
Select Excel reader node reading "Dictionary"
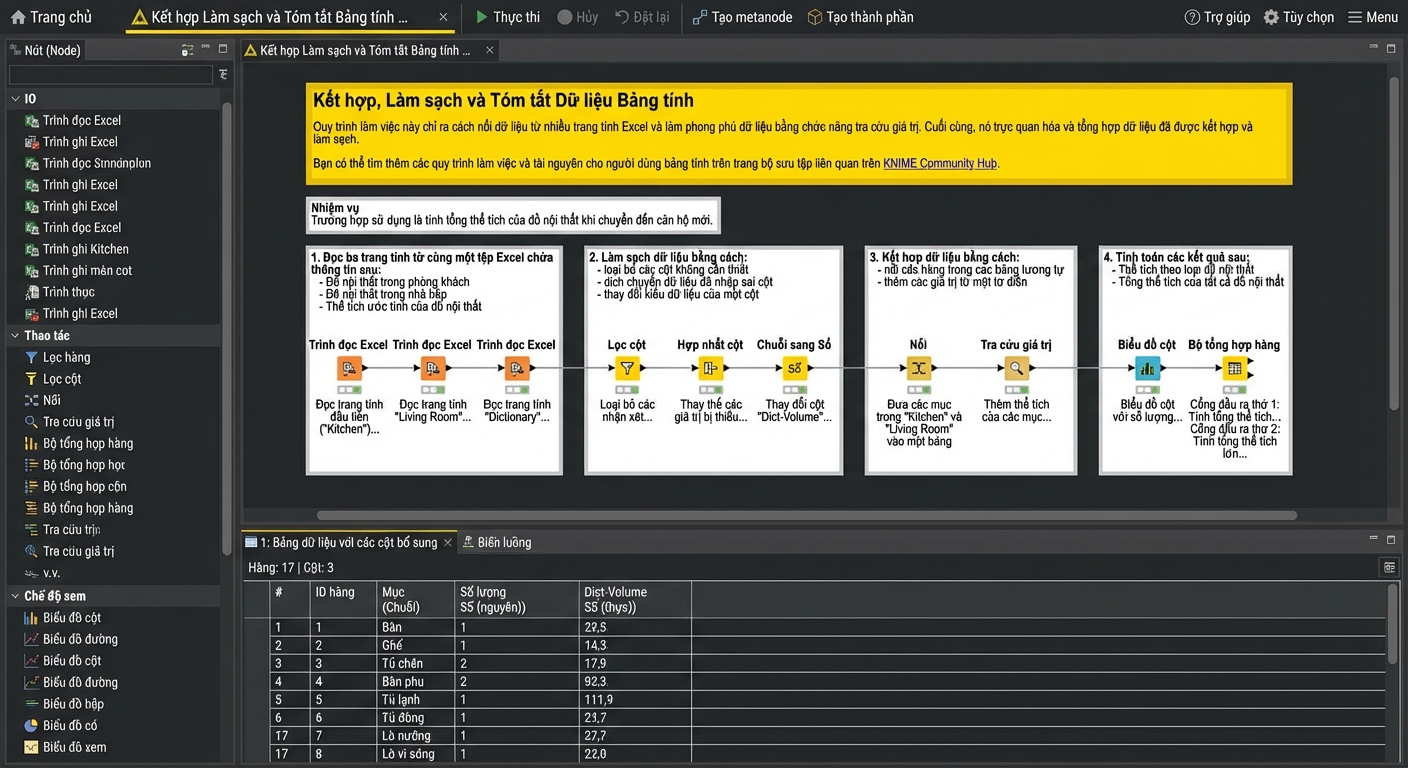(x=516, y=368)
